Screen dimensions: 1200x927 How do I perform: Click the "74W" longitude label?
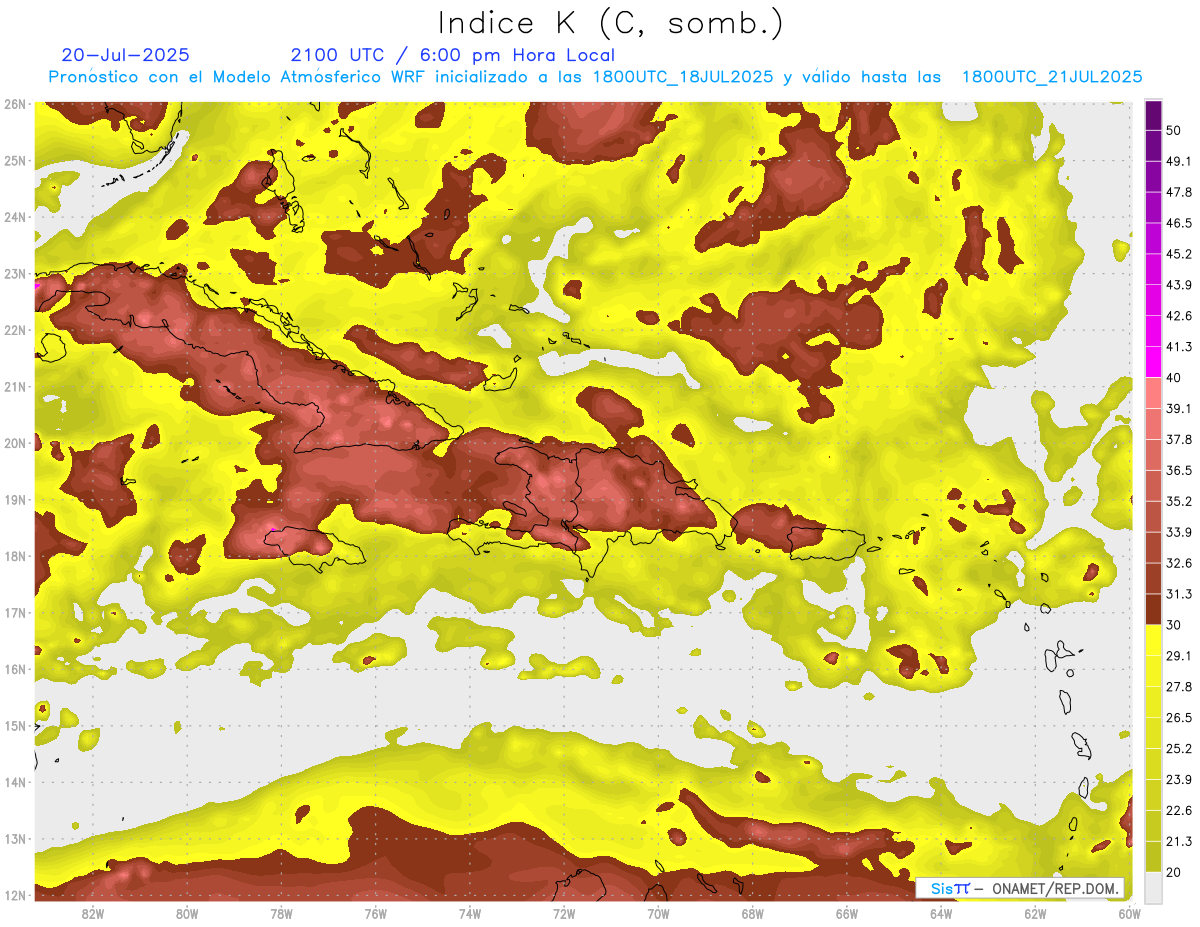point(470,912)
